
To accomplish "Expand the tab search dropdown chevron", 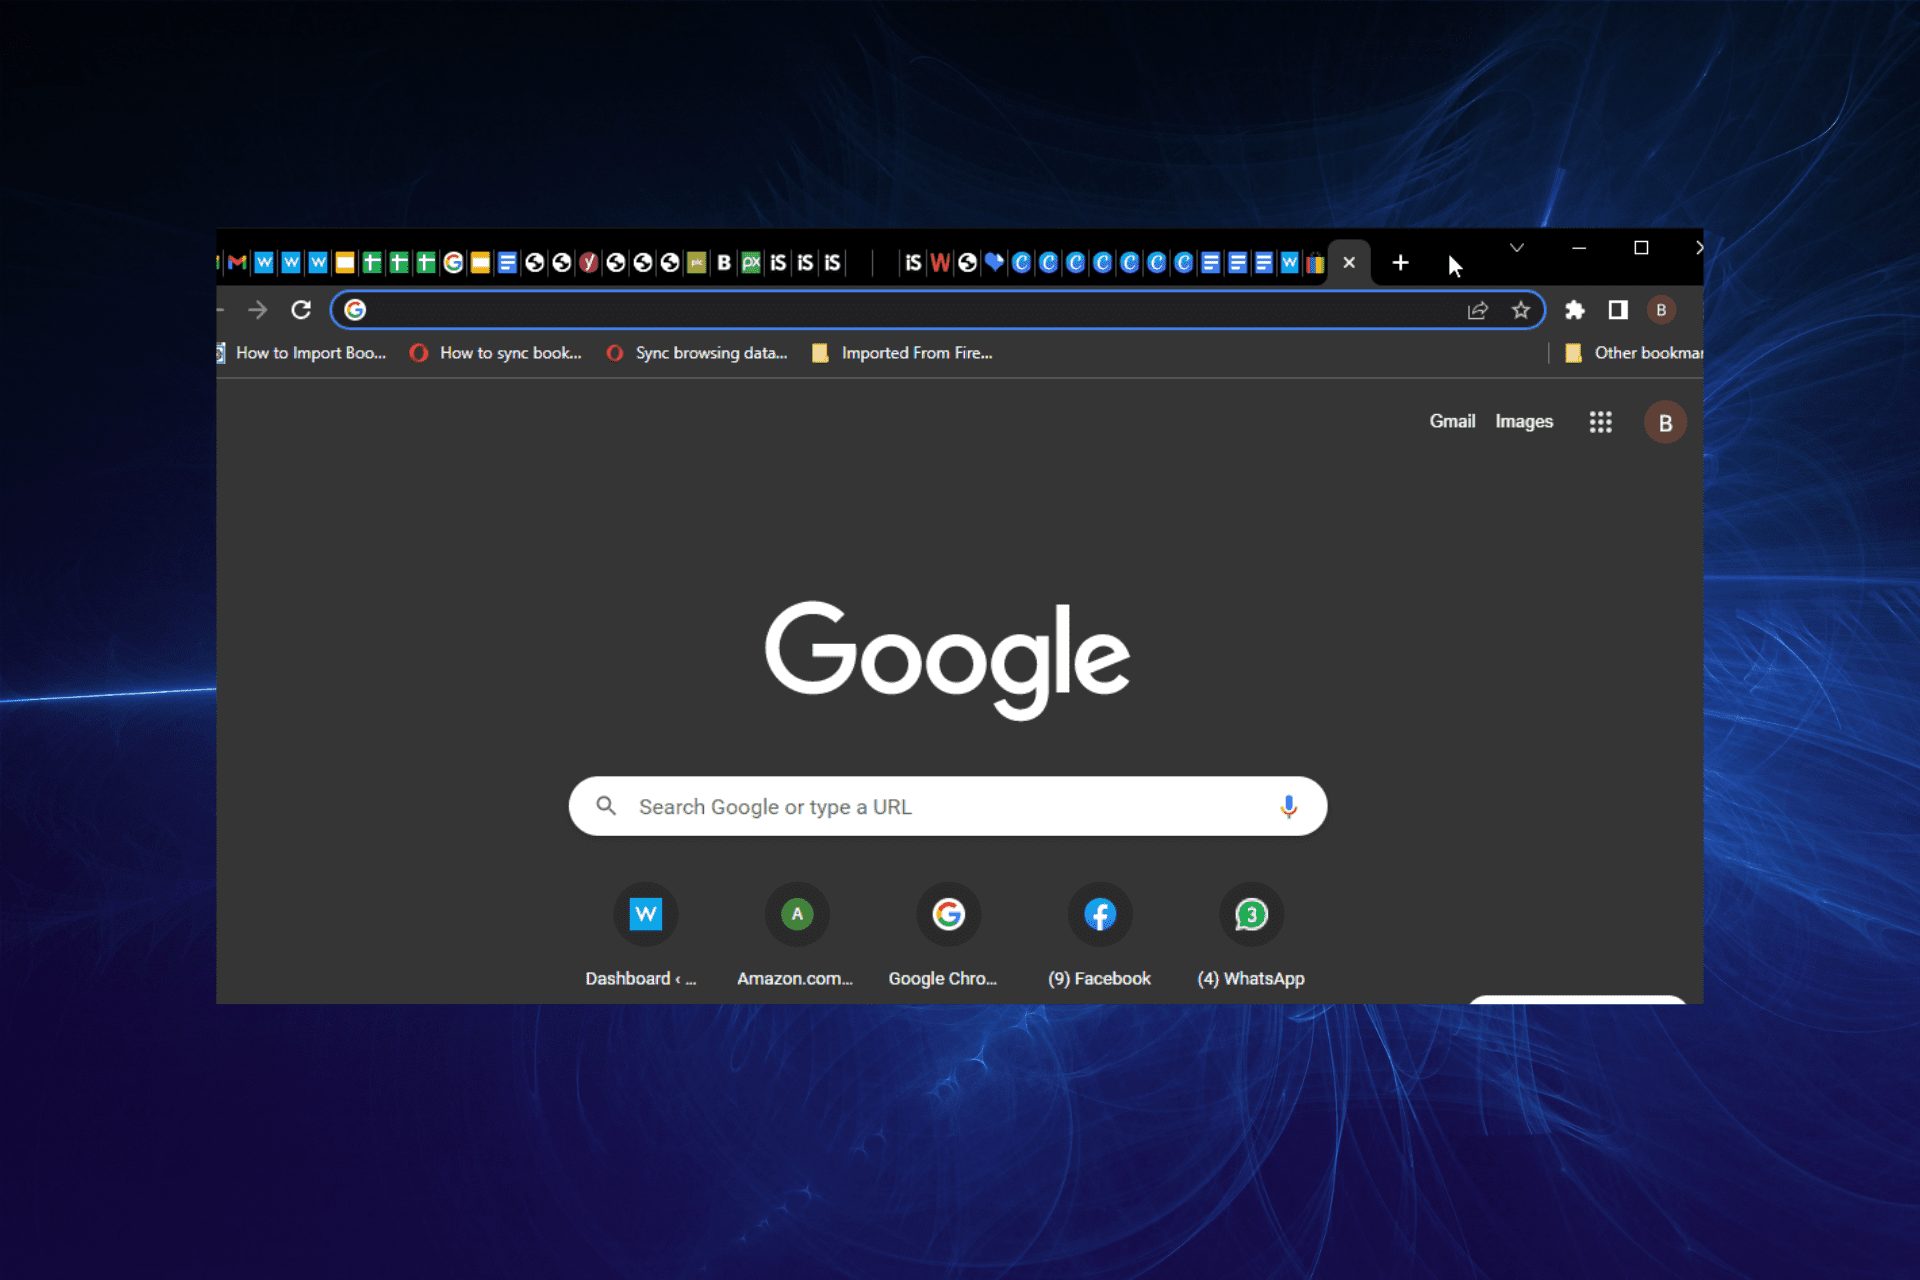I will click(x=1517, y=248).
